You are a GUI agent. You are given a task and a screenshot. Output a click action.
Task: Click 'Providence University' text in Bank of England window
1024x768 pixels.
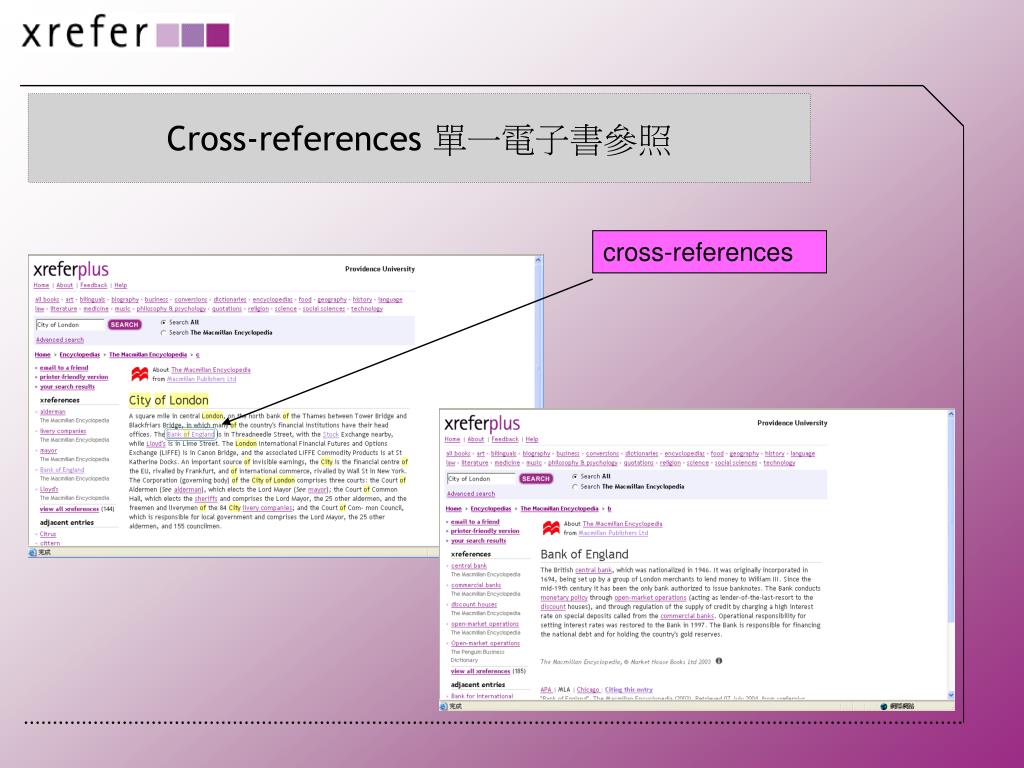[x=792, y=423]
